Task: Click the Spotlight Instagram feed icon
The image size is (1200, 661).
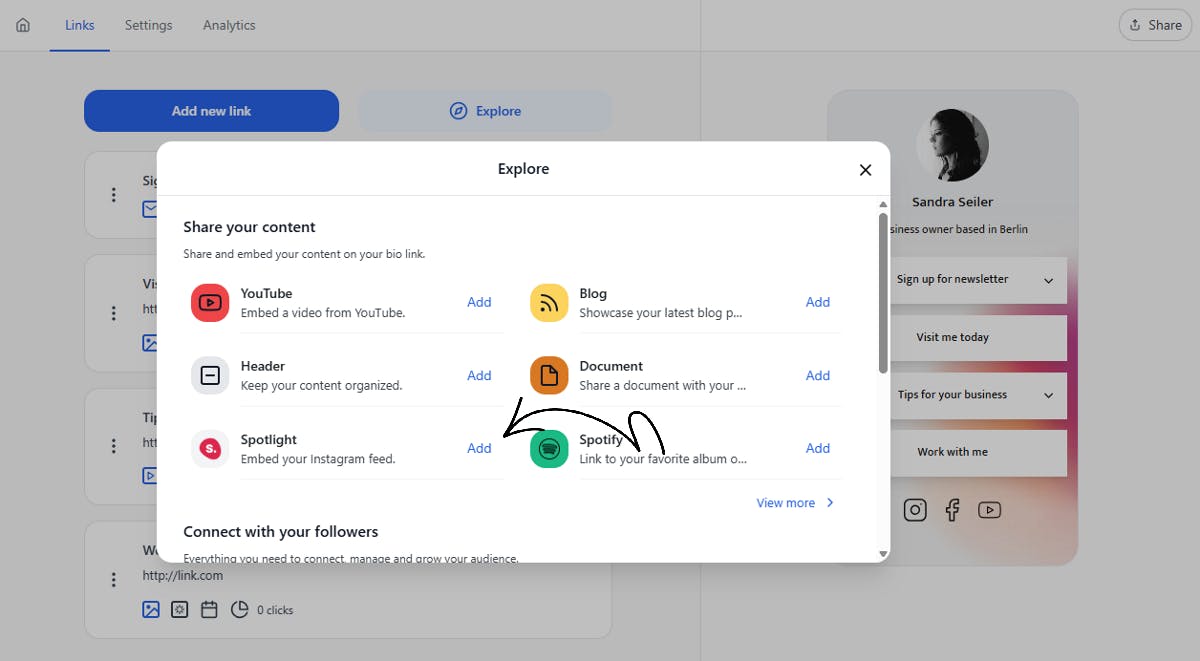Action: (209, 448)
